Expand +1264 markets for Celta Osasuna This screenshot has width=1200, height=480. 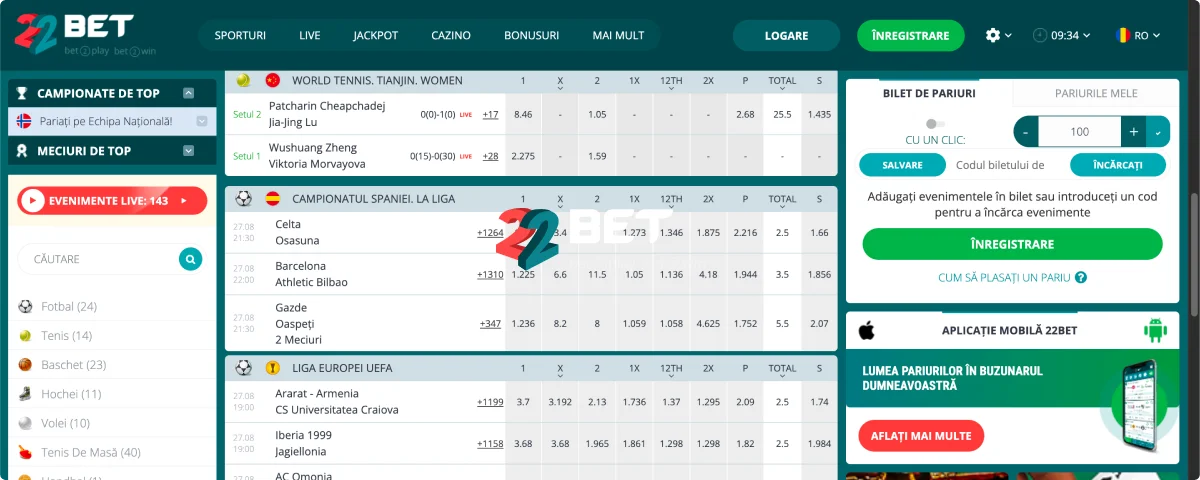(490, 233)
